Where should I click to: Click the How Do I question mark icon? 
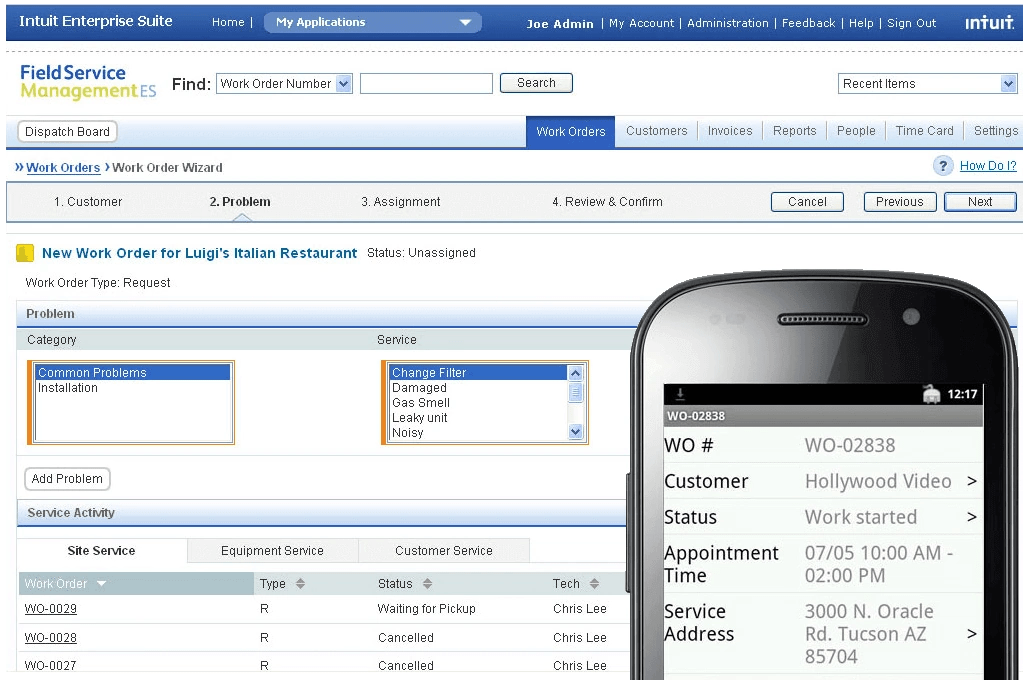pyautogui.click(x=942, y=166)
